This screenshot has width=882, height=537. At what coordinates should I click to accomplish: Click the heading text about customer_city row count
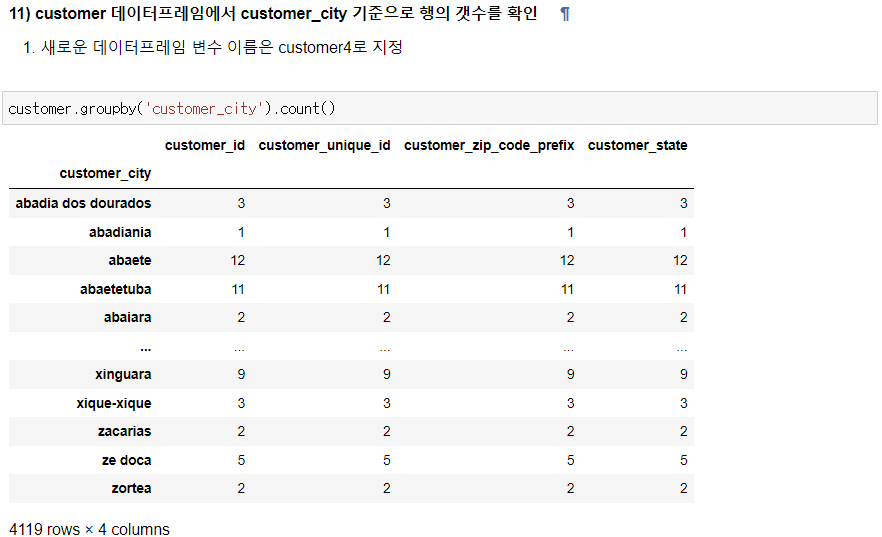[x=273, y=13]
